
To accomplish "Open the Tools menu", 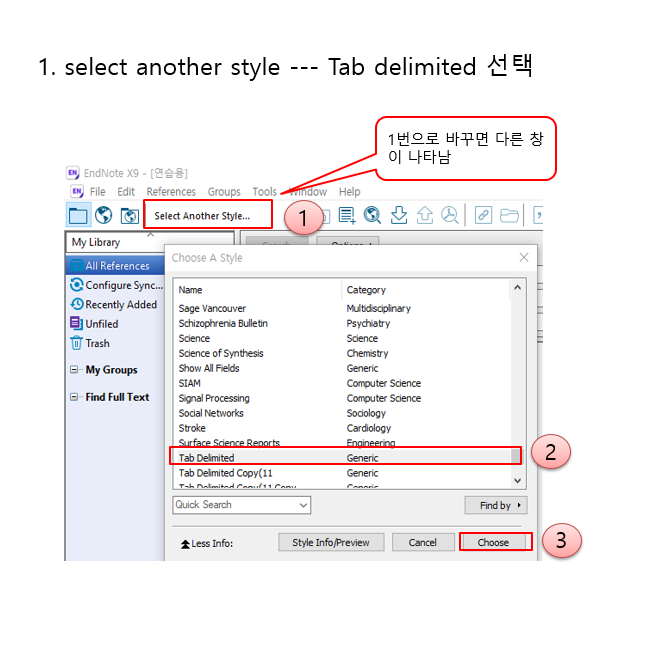I will (264, 192).
